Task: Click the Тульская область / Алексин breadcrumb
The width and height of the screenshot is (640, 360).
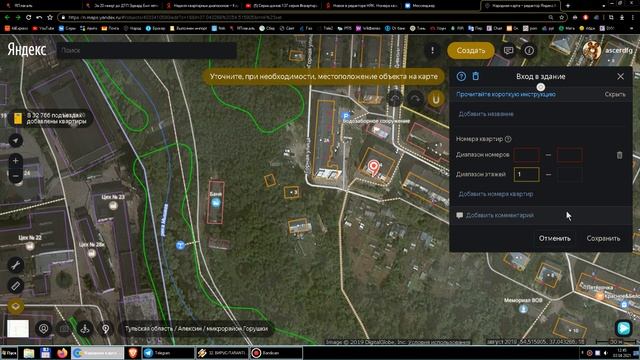Action: [196, 329]
